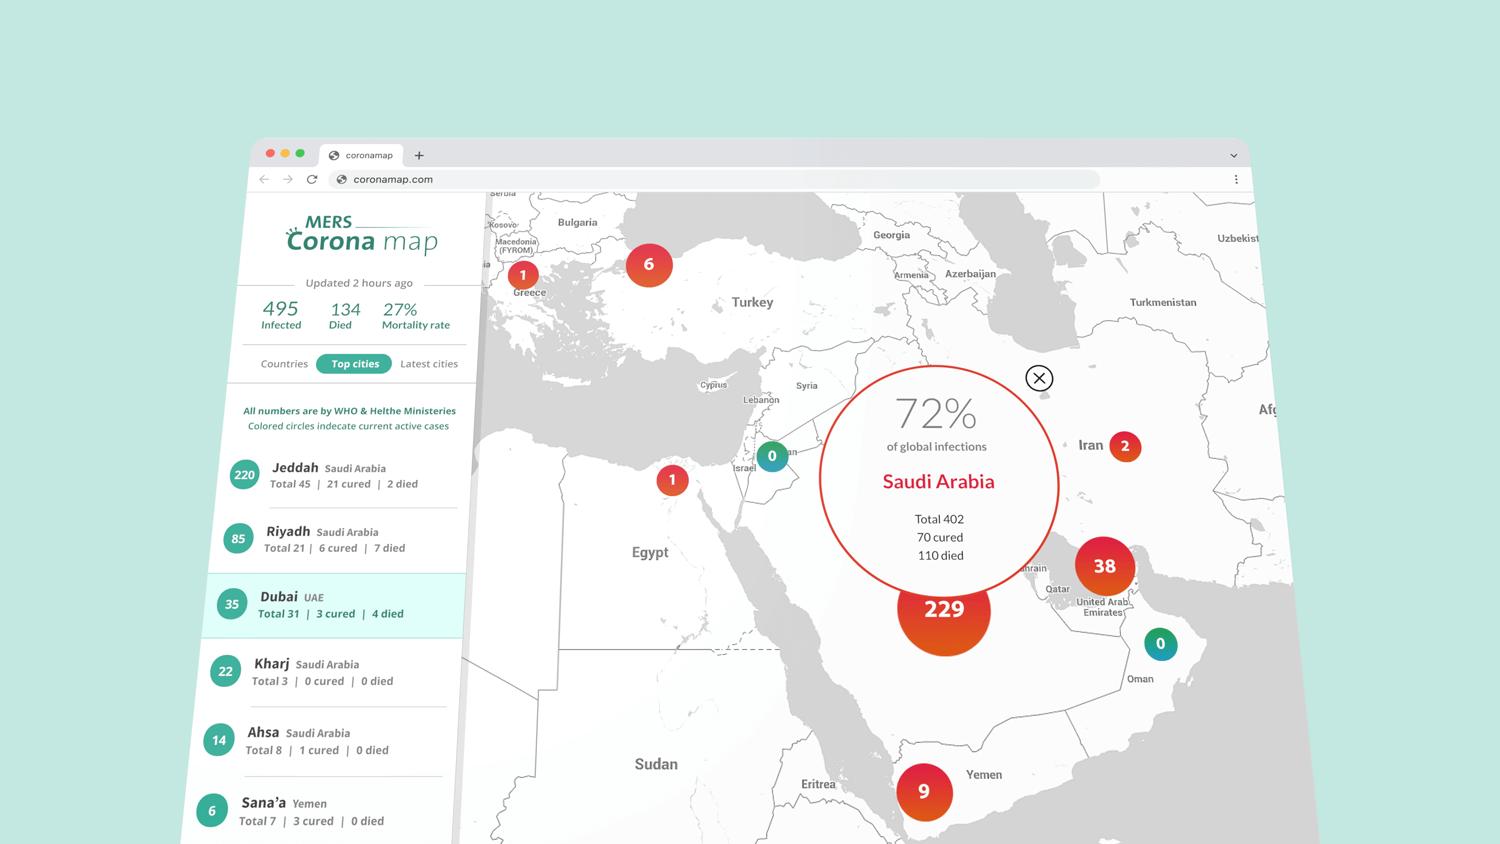
Task: Switch to the Latest cities tab
Action: (429, 364)
